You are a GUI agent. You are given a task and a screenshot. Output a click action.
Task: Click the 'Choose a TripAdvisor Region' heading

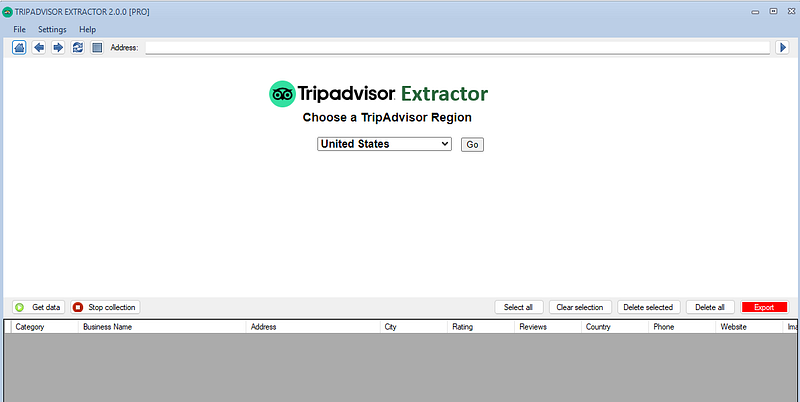(387, 117)
